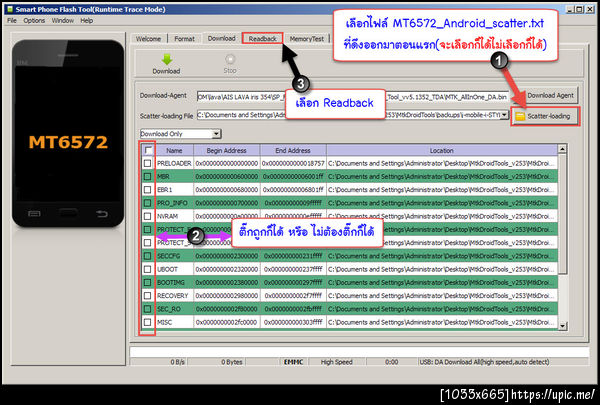The width and height of the screenshot is (600, 405).
Task: Click UBOOT begin address 0x0000000002320000
Action: pyautogui.click(x=227, y=269)
